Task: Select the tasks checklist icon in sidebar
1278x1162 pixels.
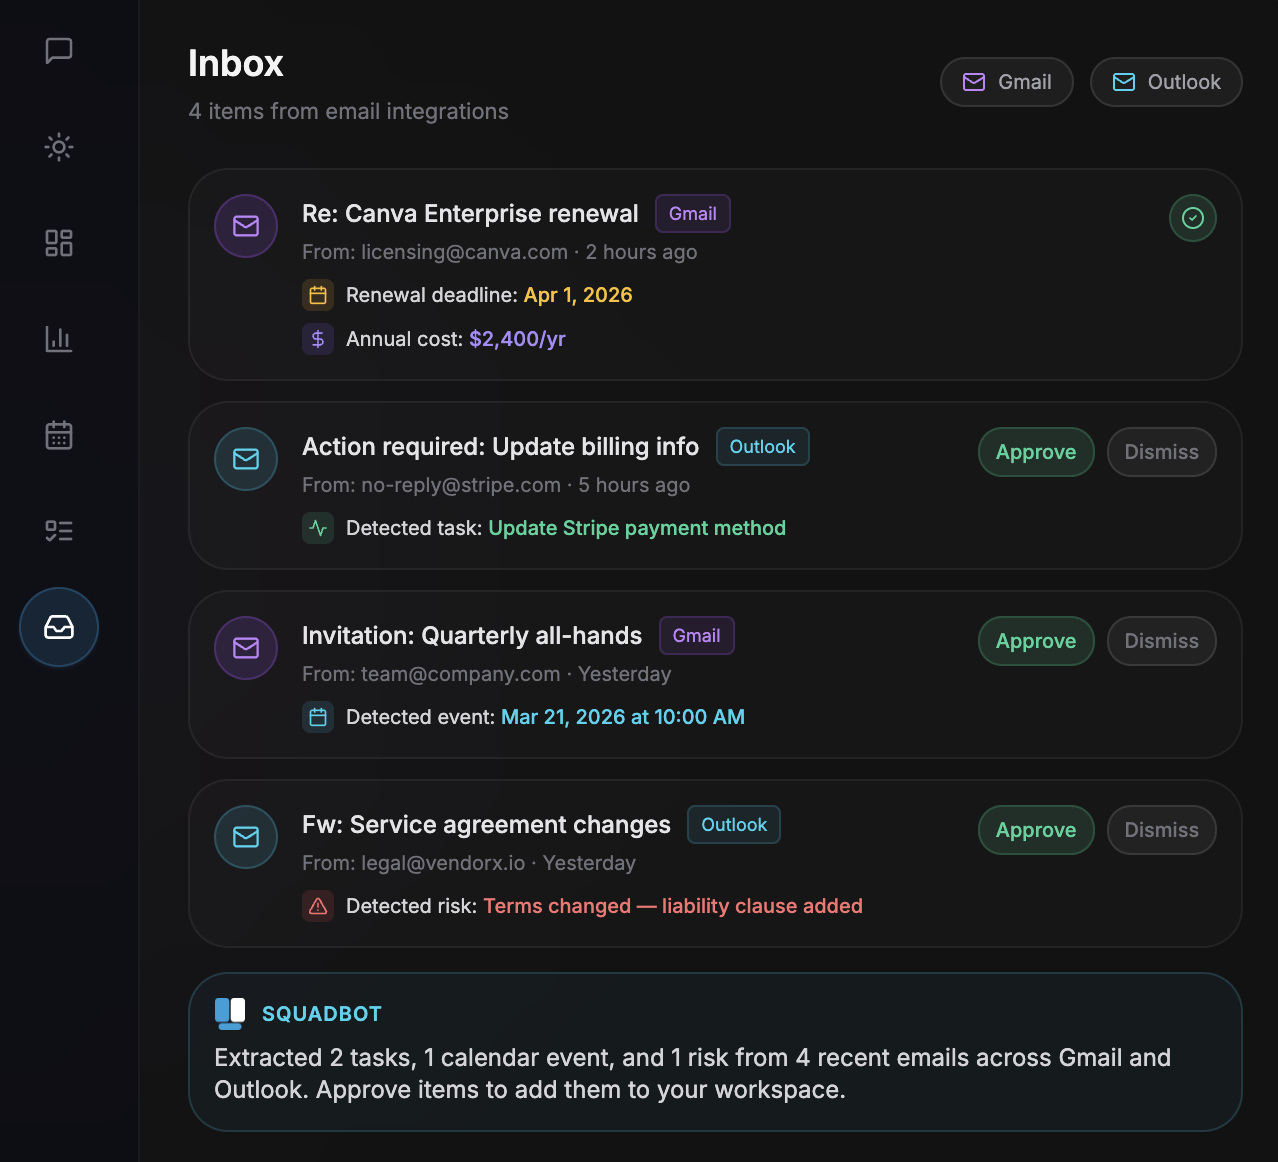Action: coord(58,530)
